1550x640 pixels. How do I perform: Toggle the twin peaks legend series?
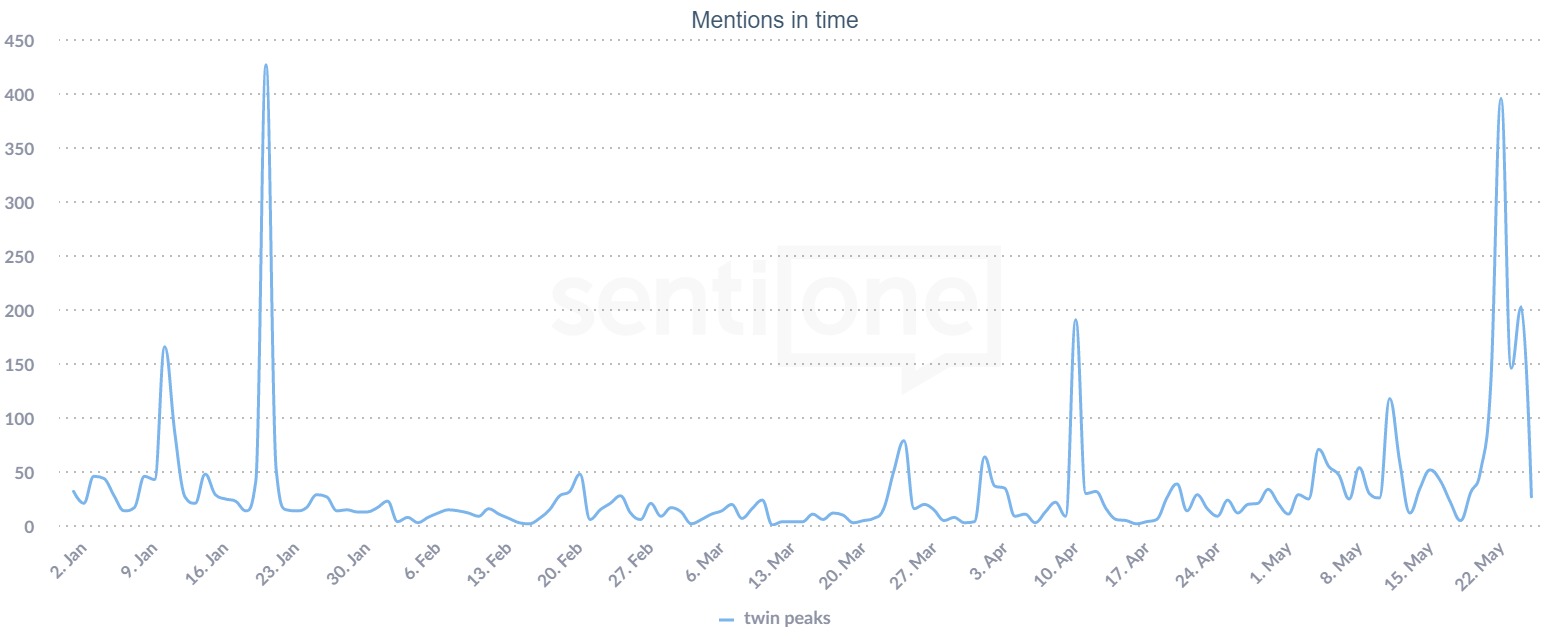point(786,619)
